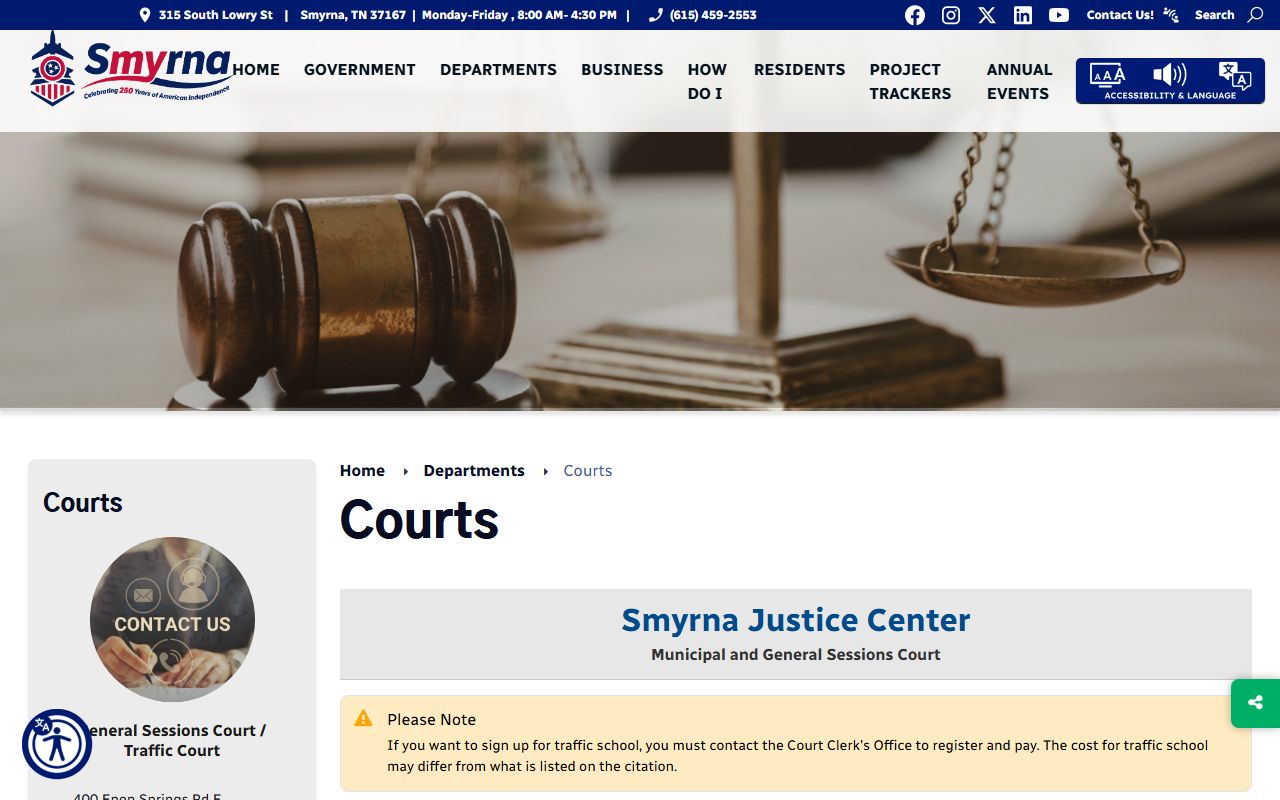1280x800 pixels.
Task: Click the CONTACT US circular image
Action: (172, 619)
